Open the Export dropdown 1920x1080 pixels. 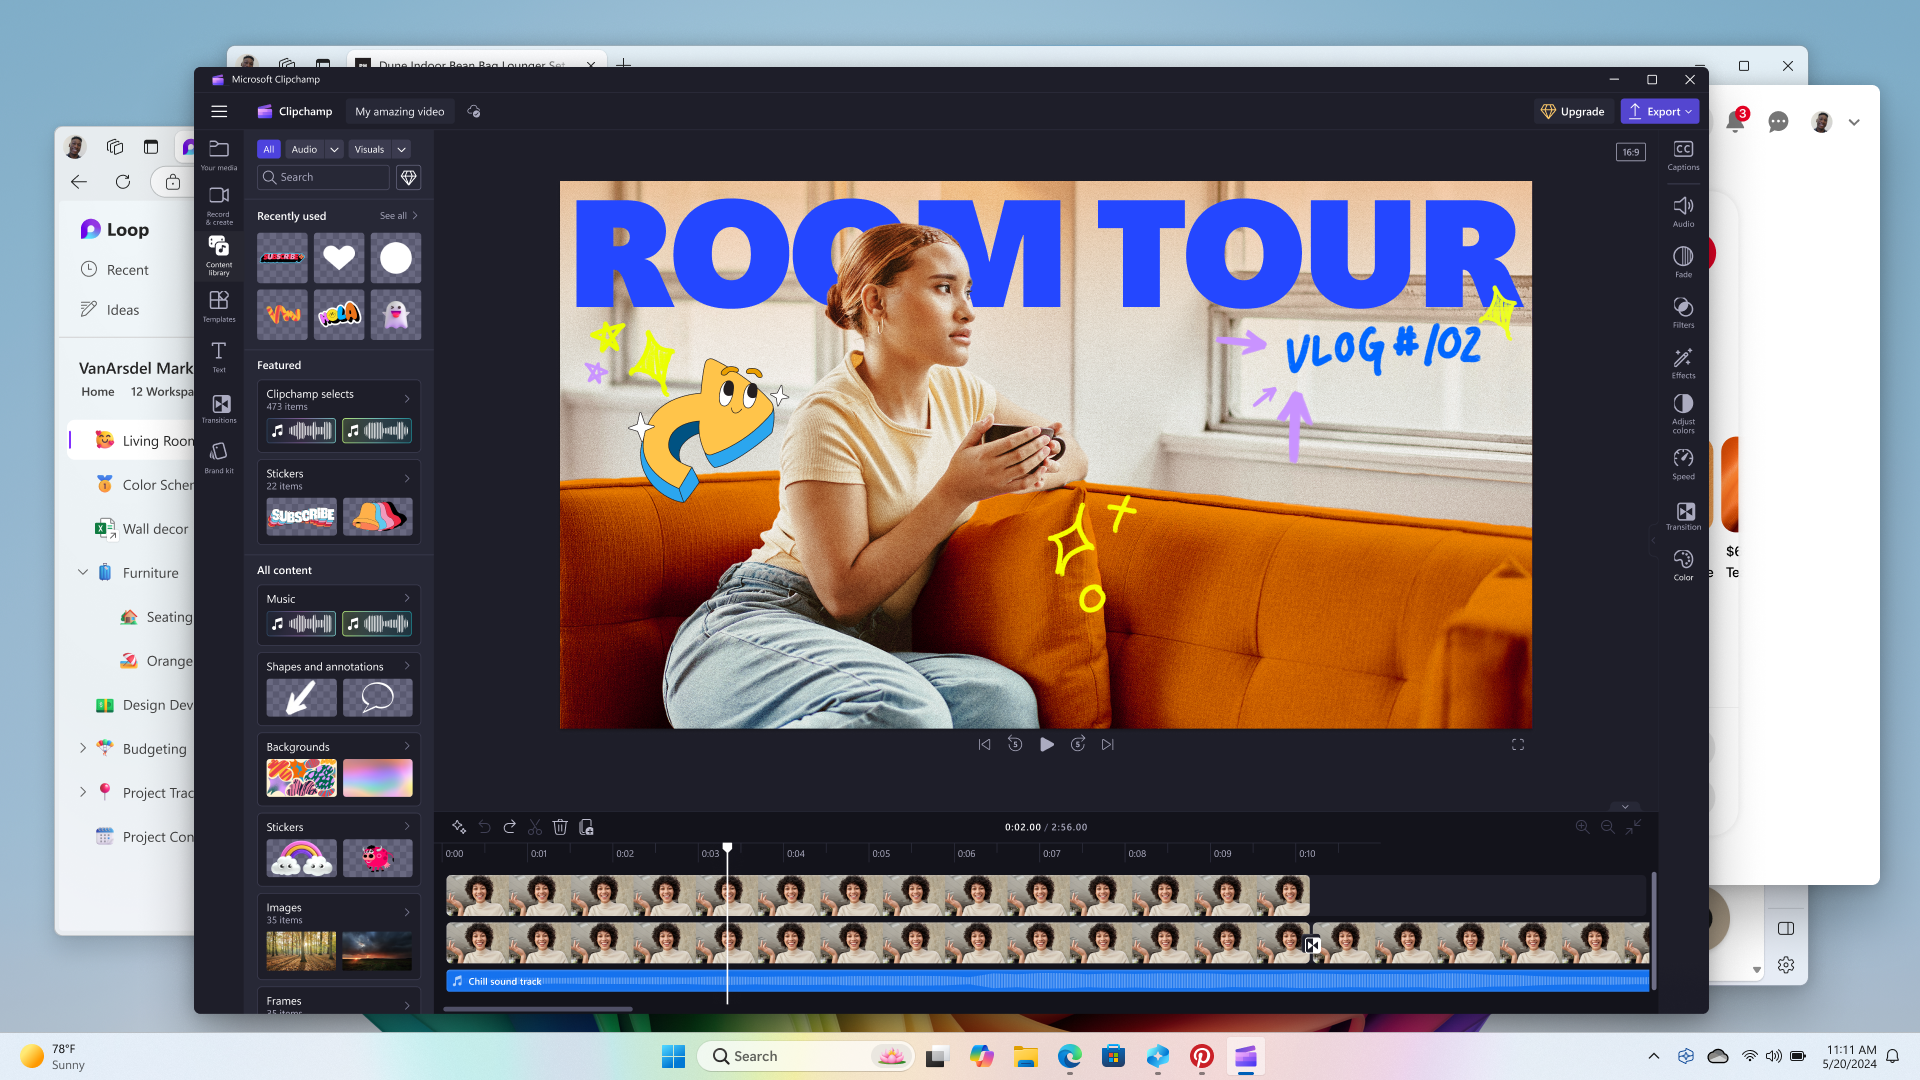[1660, 112]
